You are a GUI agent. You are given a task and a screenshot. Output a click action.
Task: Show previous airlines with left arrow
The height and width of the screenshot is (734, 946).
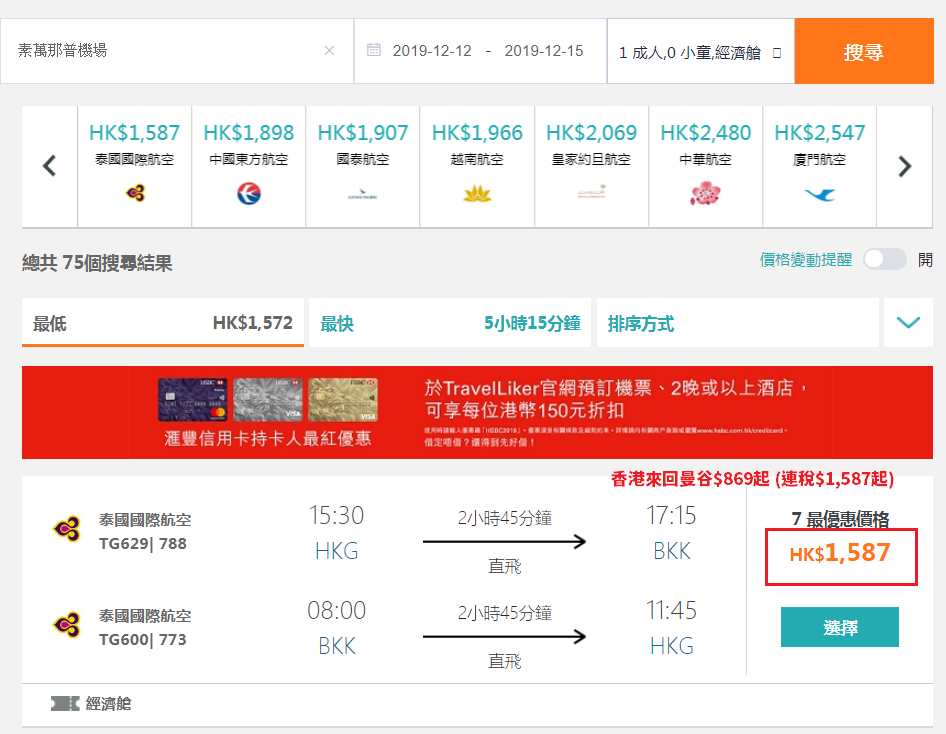point(49,166)
